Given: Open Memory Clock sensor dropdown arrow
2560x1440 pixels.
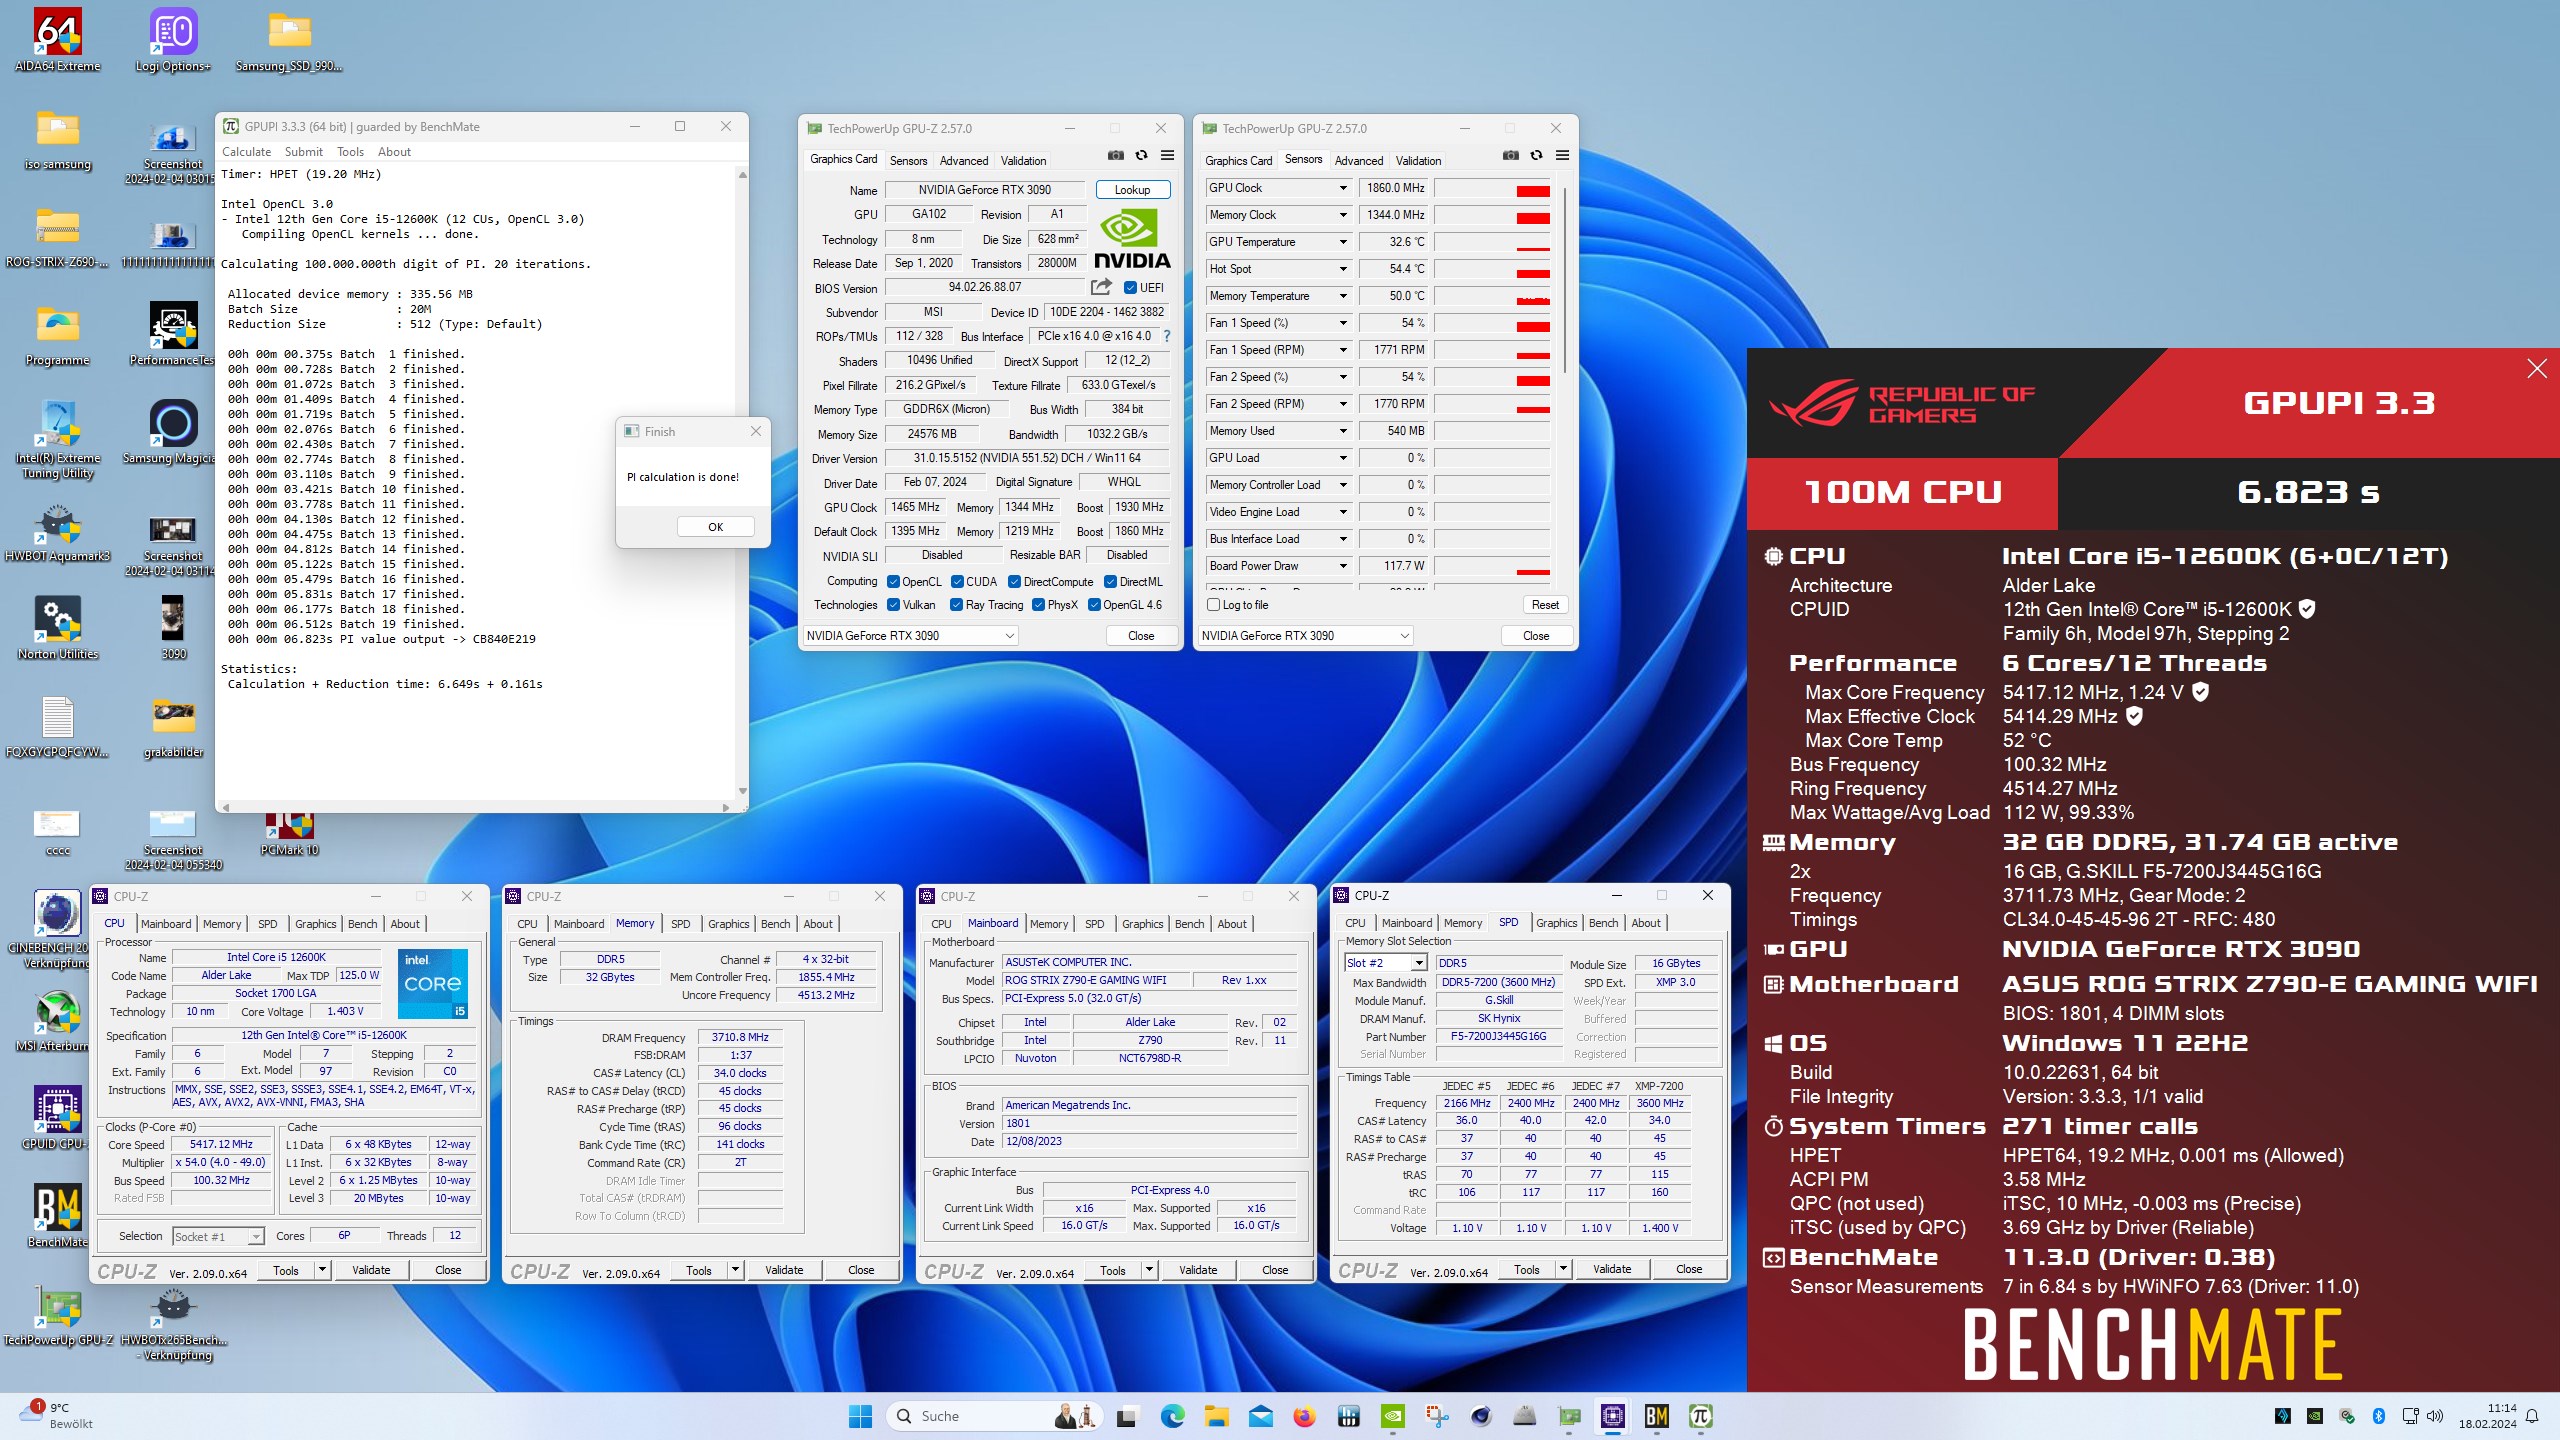Looking at the screenshot, I should point(1342,215).
